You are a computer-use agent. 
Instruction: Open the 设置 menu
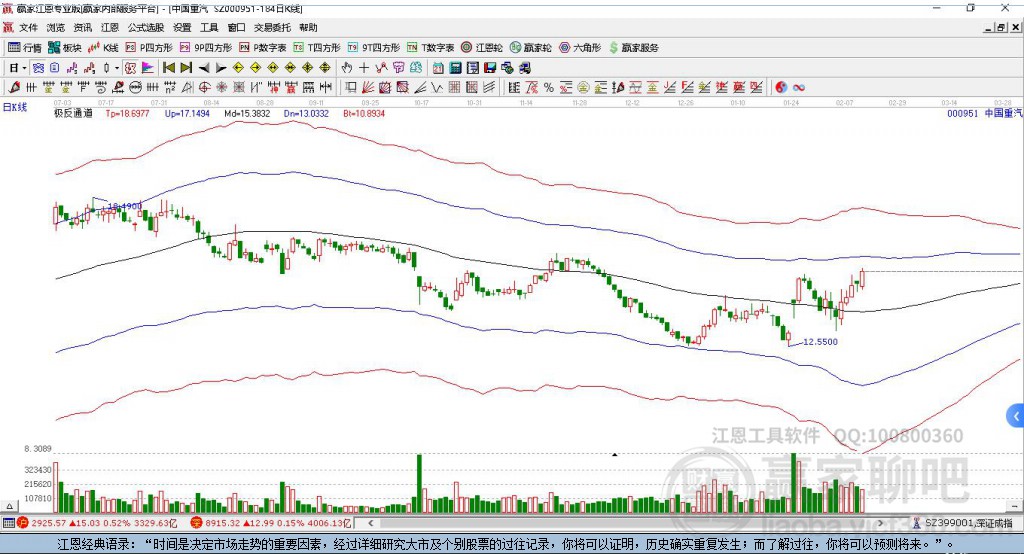click(x=182, y=27)
